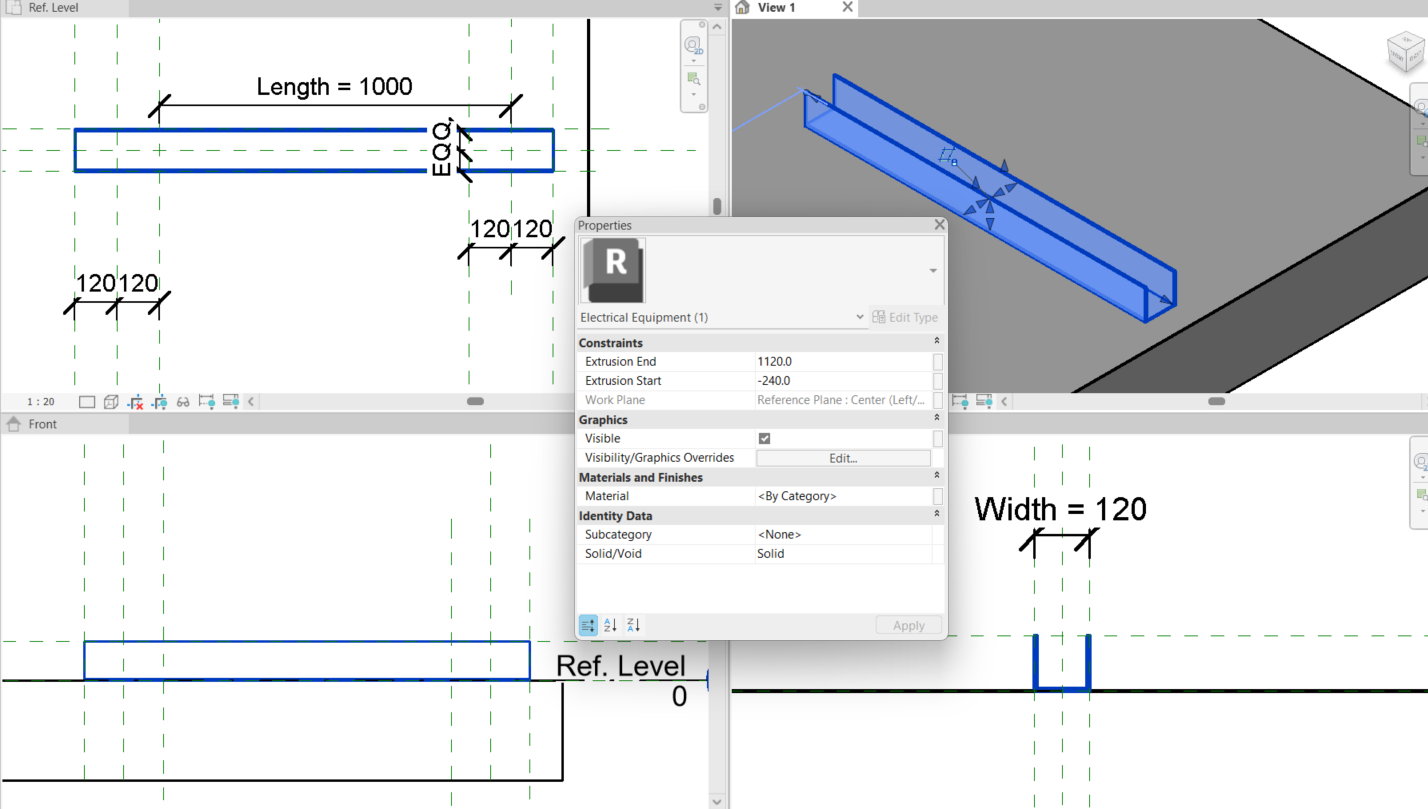Image resolution: width=1428 pixels, height=809 pixels.
Task: Click the Reveal Constraints icon
Action: (x=207, y=401)
